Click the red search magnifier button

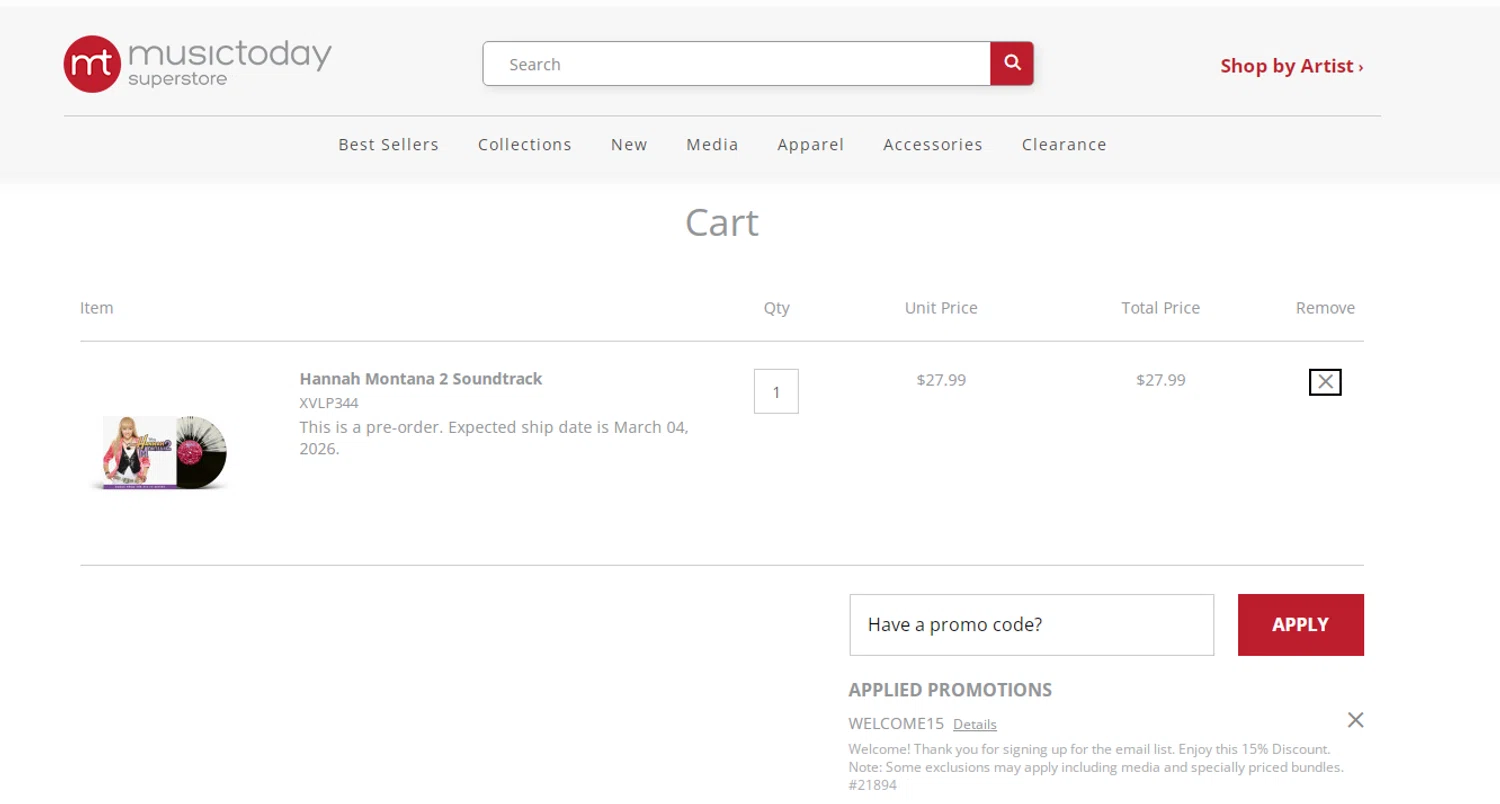(x=1012, y=63)
